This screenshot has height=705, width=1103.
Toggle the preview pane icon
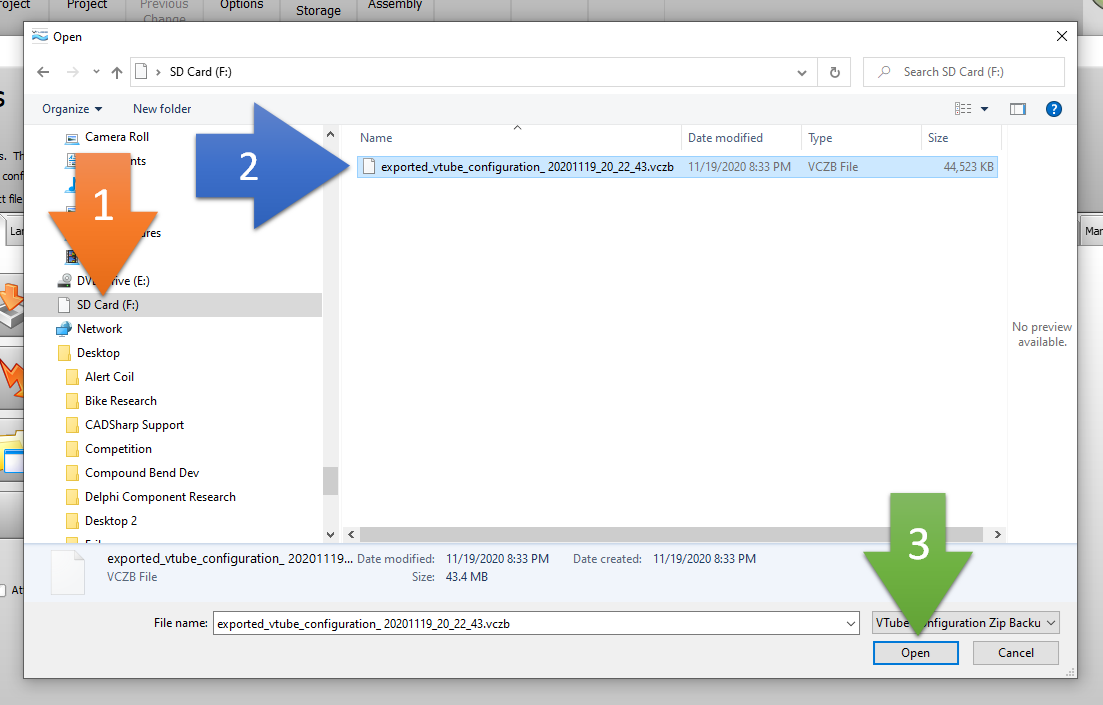pyautogui.click(x=1018, y=109)
